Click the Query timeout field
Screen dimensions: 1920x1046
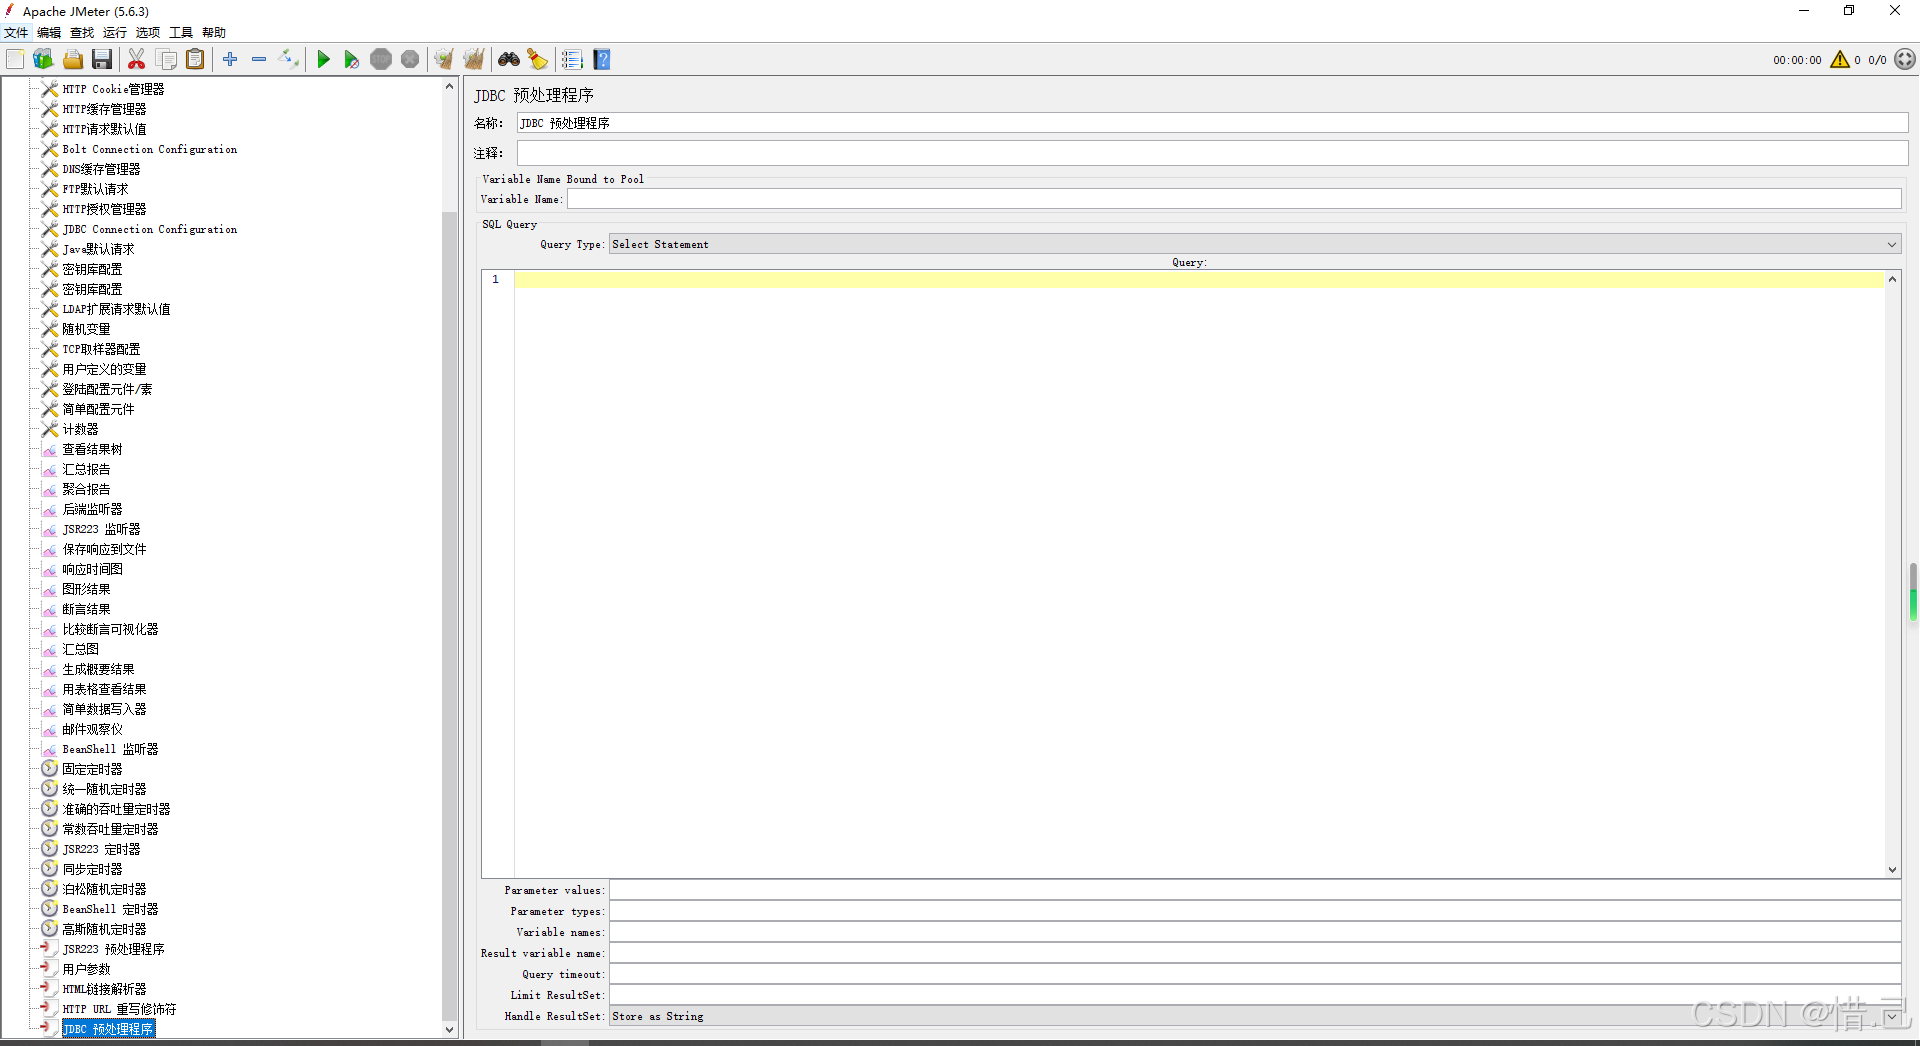coord(1255,974)
